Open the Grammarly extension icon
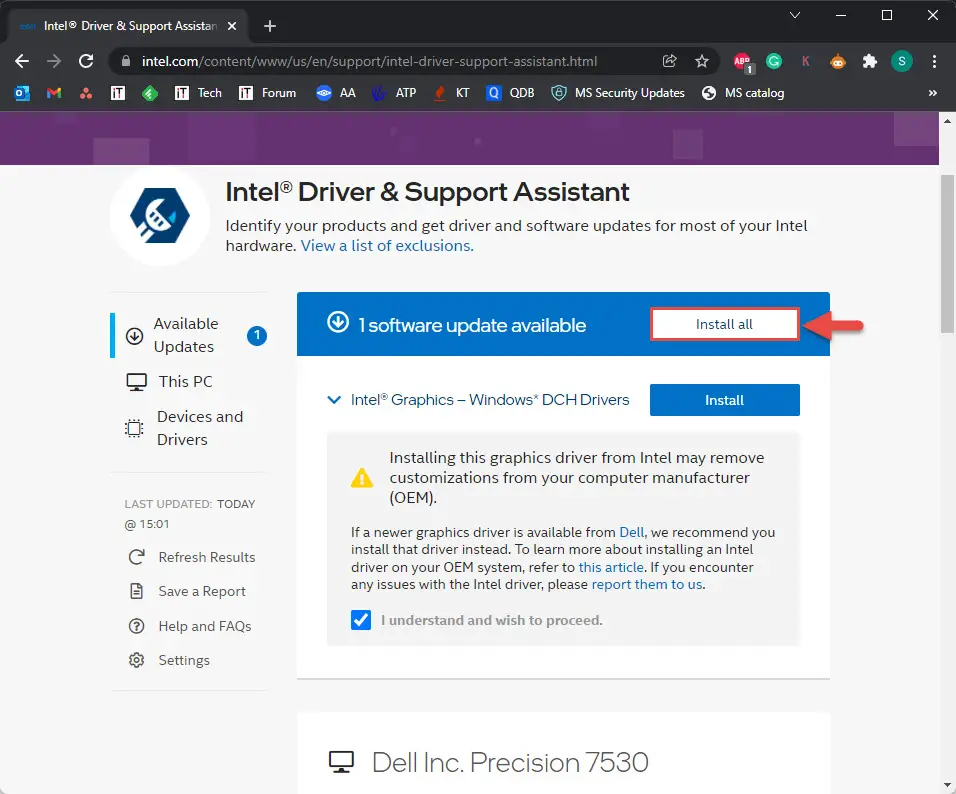This screenshot has width=956, height=794. click(x=774, y=61)
